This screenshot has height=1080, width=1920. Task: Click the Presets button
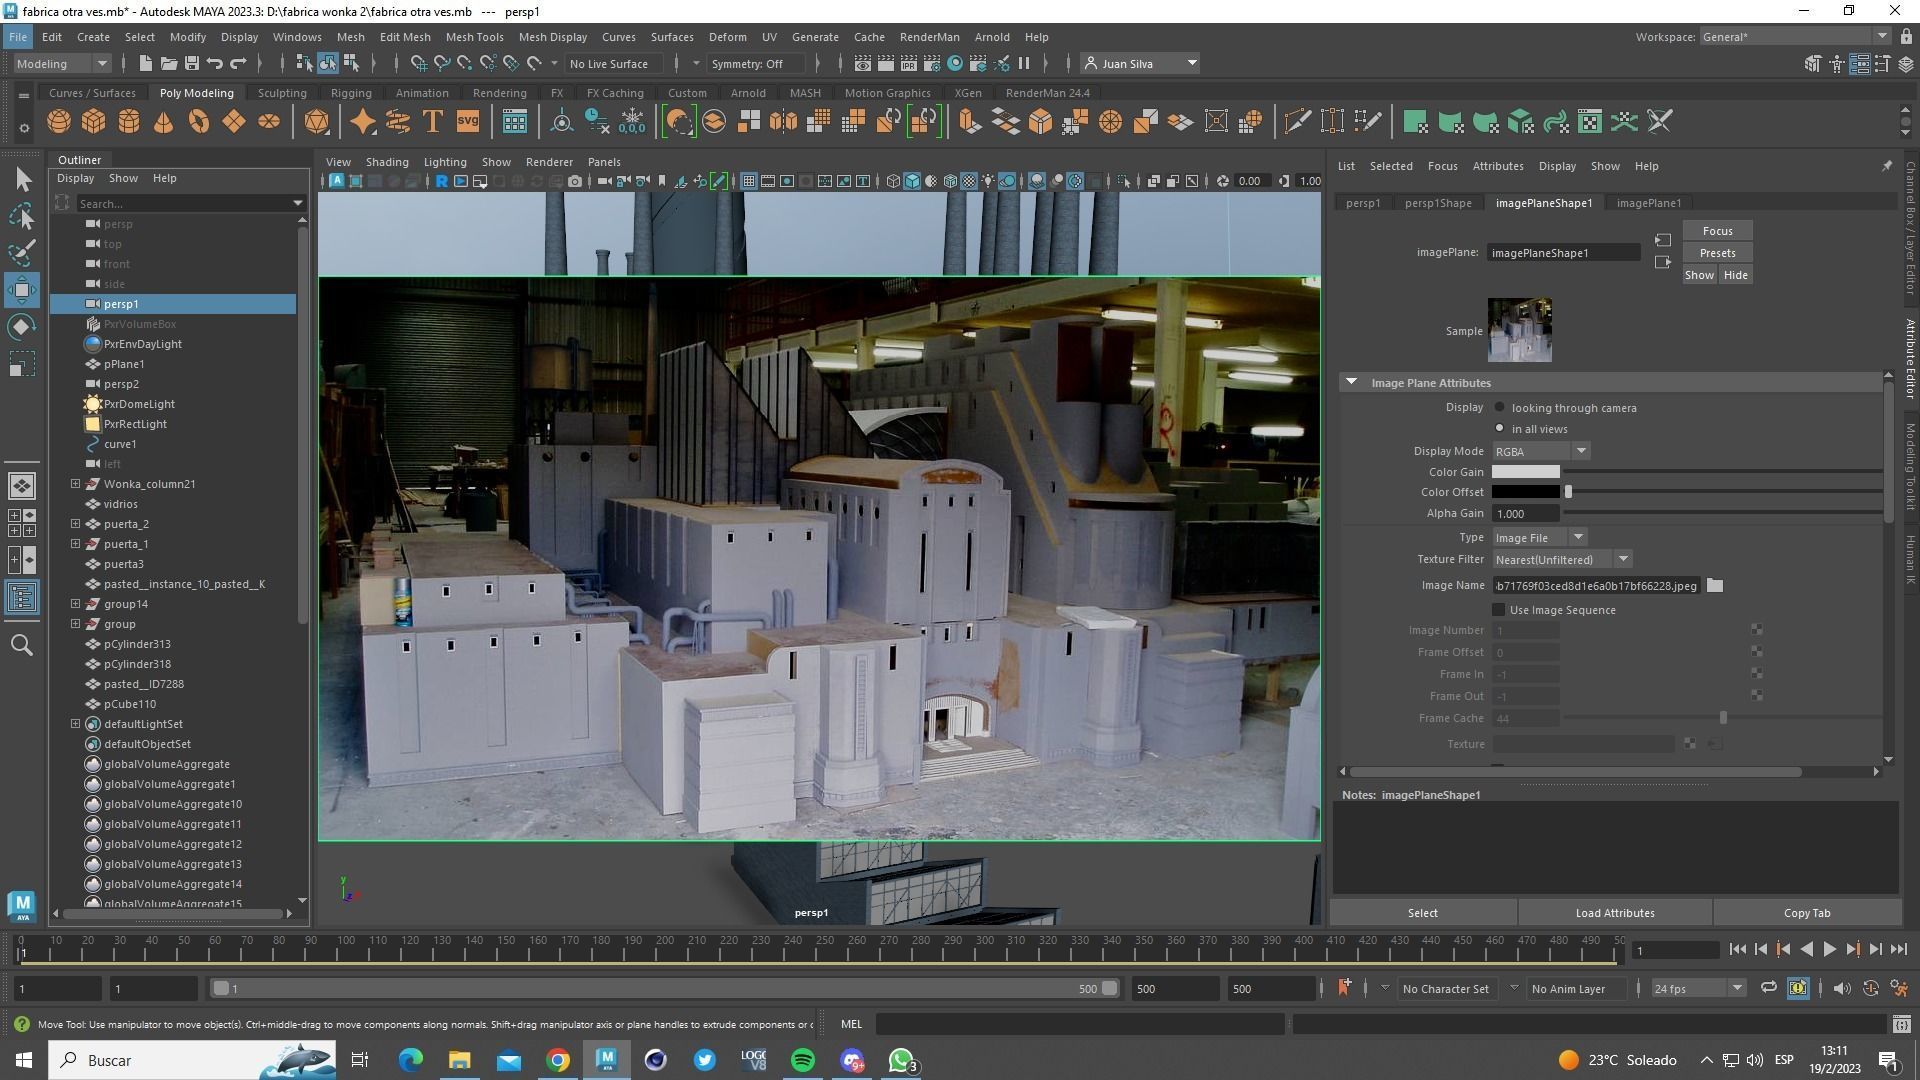pos(1717,253)
